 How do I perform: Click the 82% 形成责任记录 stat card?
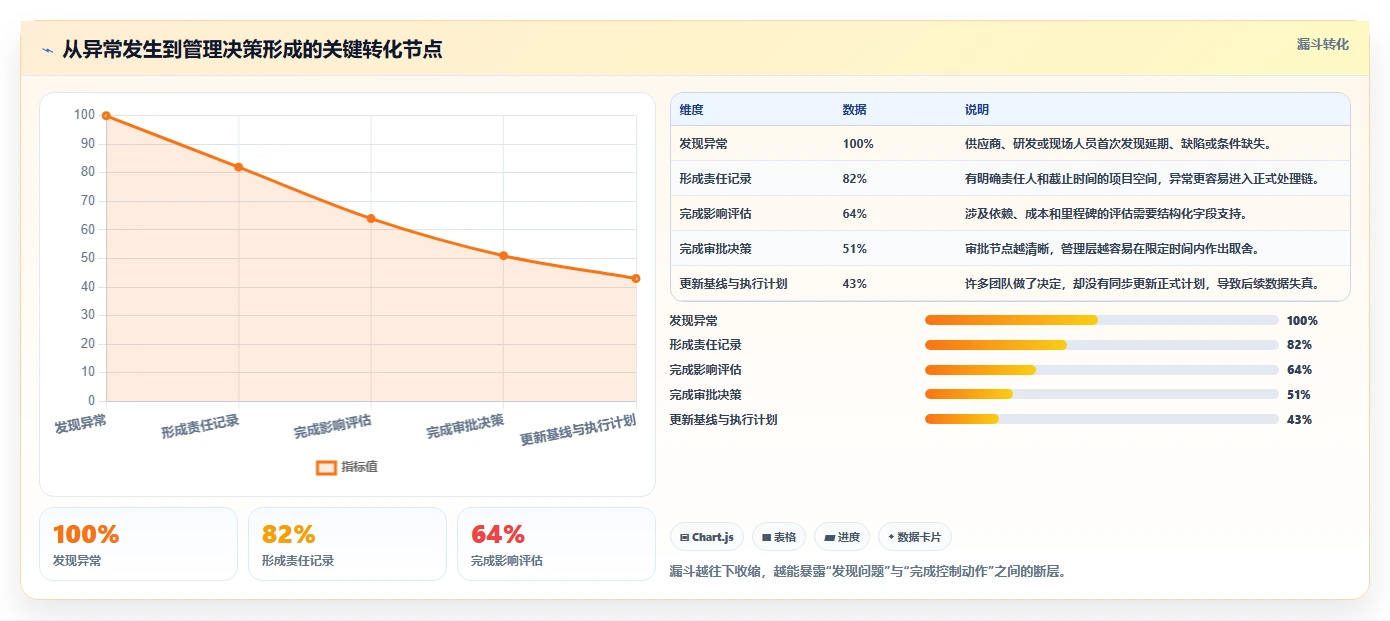pos(347,544)
